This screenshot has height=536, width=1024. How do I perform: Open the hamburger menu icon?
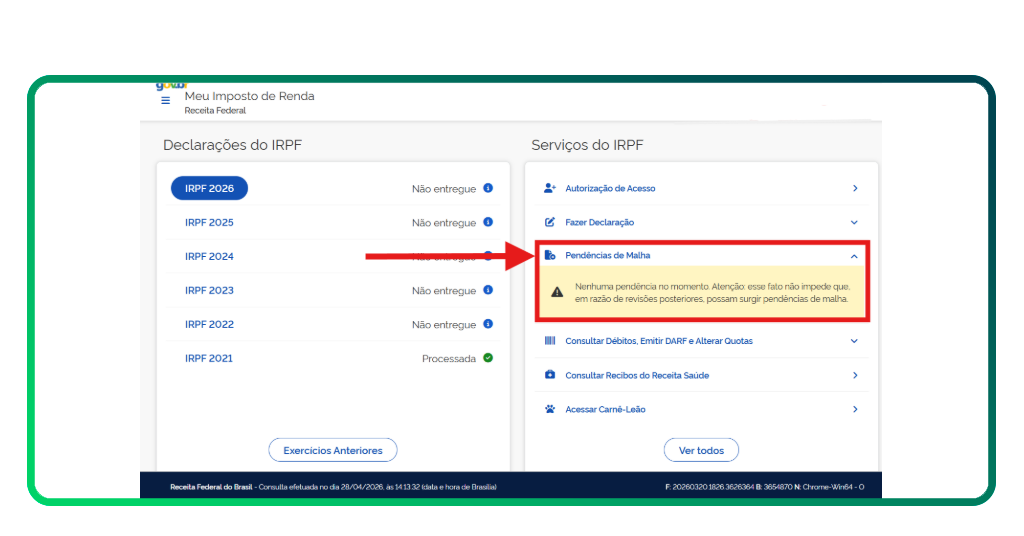point(165,101)
